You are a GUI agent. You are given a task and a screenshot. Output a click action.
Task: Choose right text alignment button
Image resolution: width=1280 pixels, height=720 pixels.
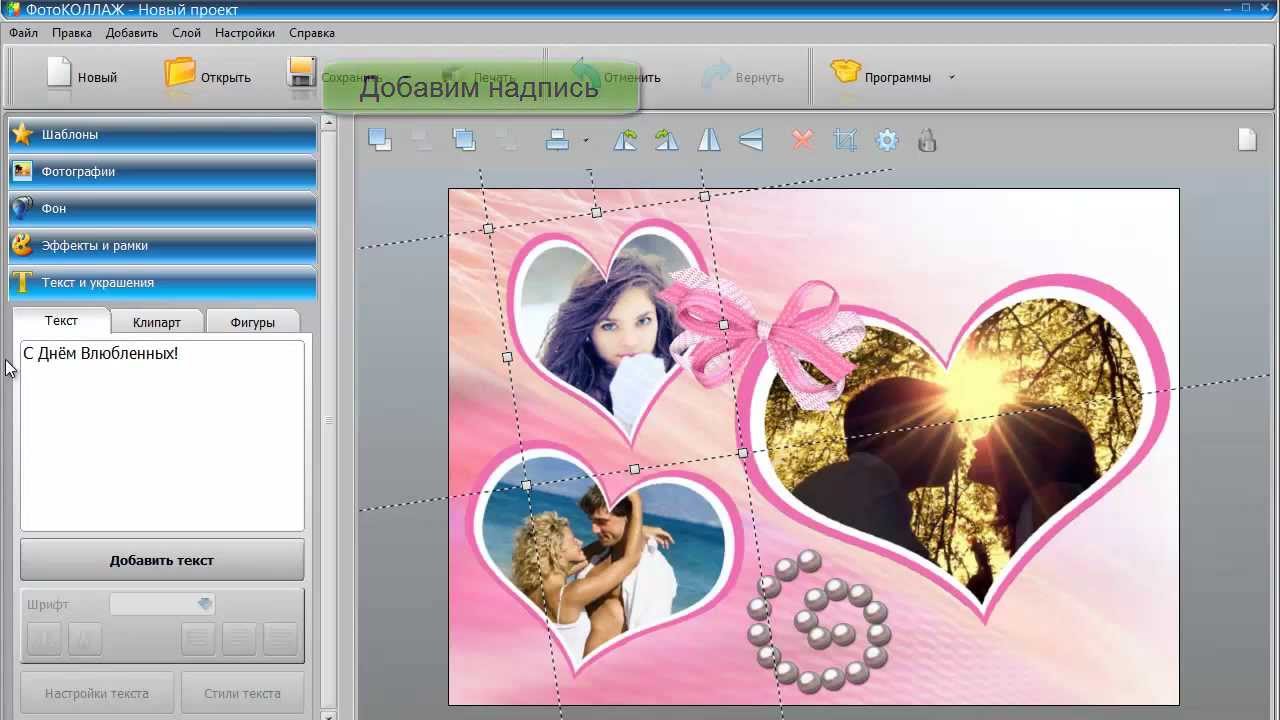pyautogui.click(x=281, y=638)
